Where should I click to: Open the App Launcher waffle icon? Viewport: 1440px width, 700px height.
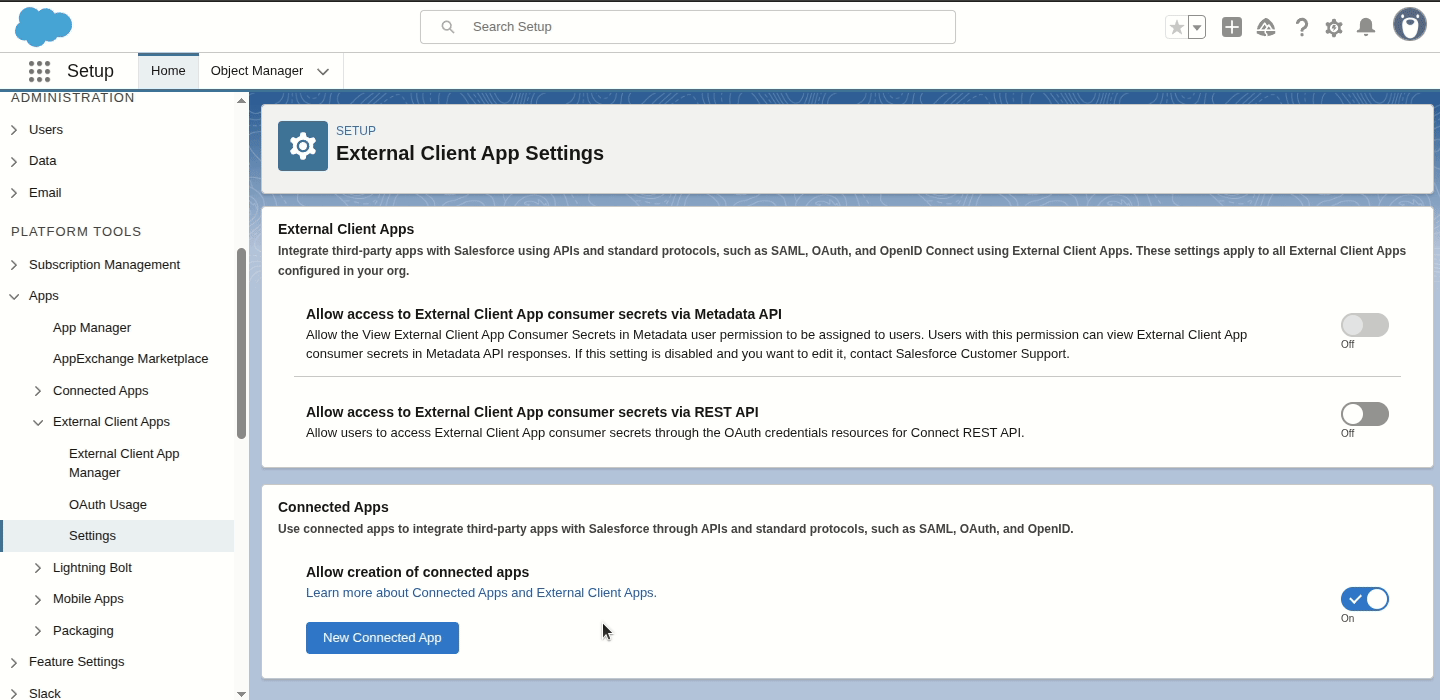(x=39, y=71)
